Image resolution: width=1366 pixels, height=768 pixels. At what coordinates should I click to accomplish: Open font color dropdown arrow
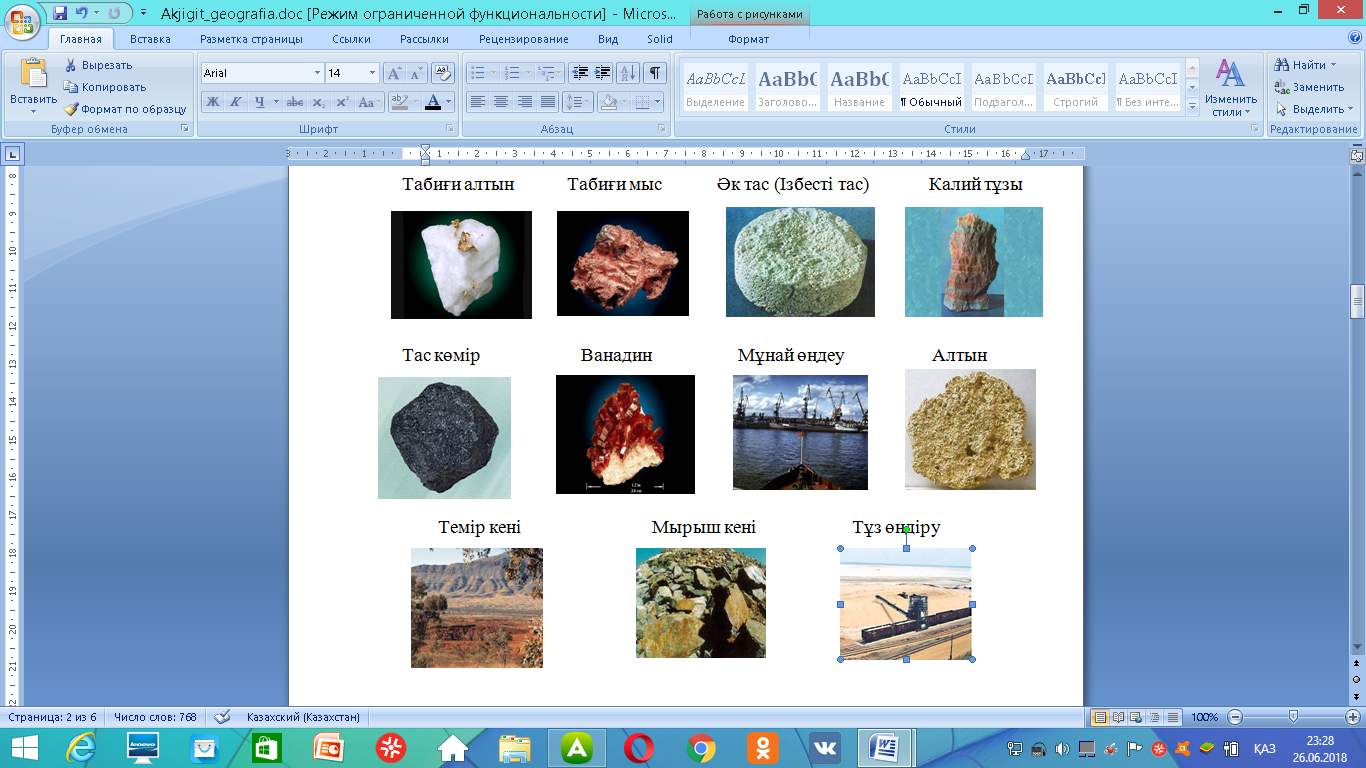(447, 102)
